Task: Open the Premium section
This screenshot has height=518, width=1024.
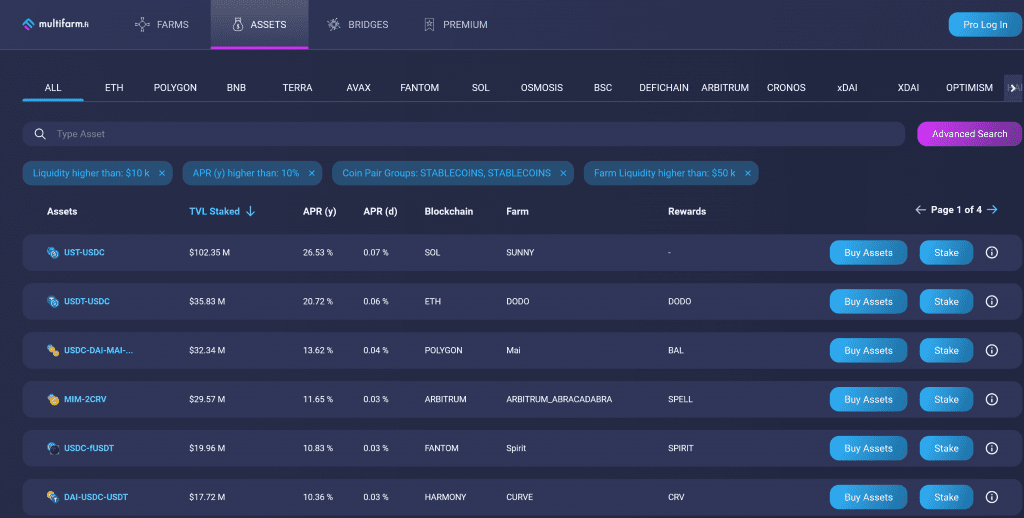Action: pos(455,24)
